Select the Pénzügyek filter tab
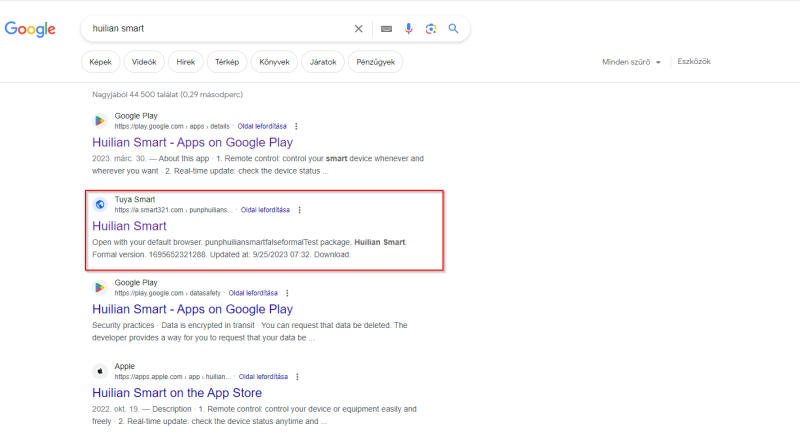This screenshot has width=800, height=442. 376,62
